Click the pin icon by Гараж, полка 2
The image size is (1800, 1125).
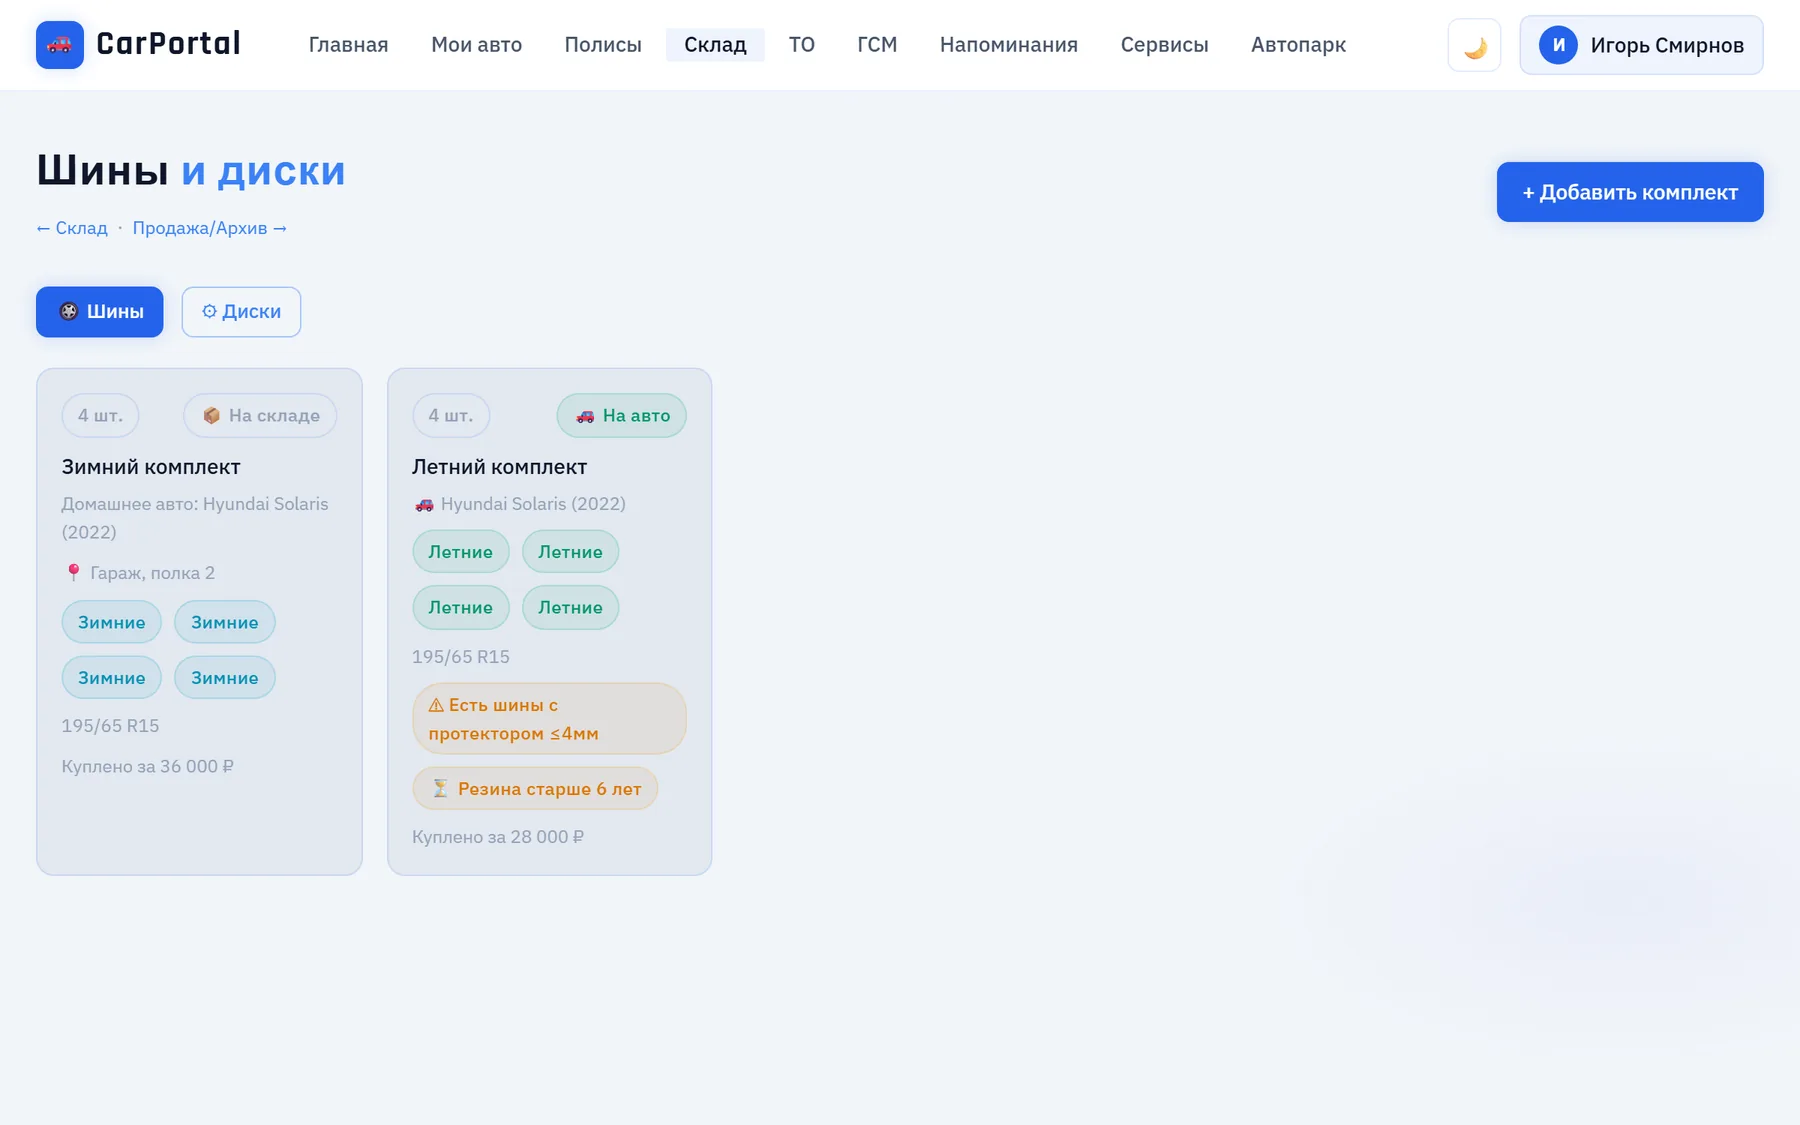pos(73,573)
